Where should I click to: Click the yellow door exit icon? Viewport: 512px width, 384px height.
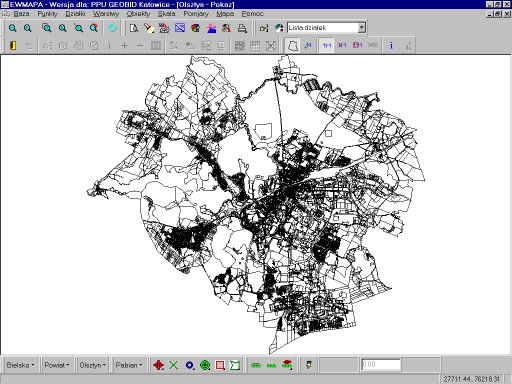(13, 45)
